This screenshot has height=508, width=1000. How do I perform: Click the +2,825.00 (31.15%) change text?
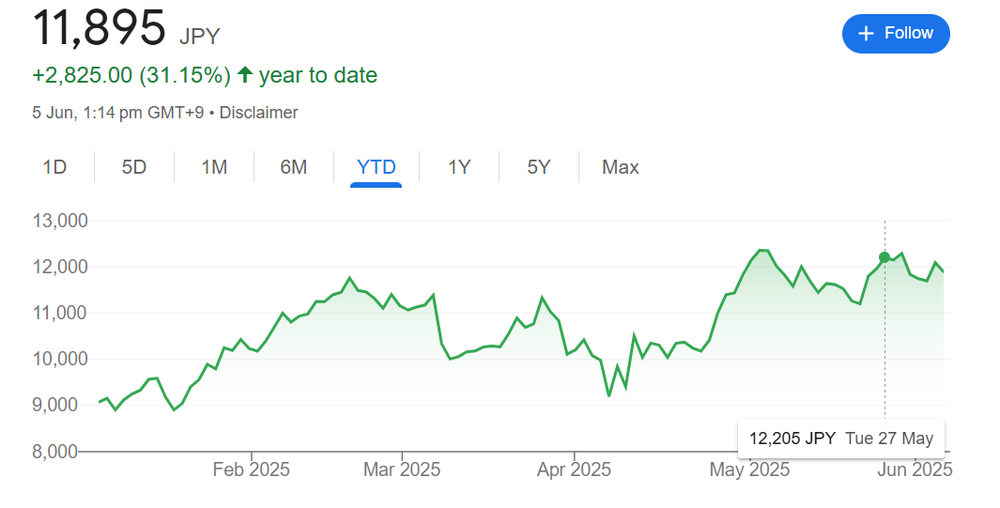click(132, 75)
